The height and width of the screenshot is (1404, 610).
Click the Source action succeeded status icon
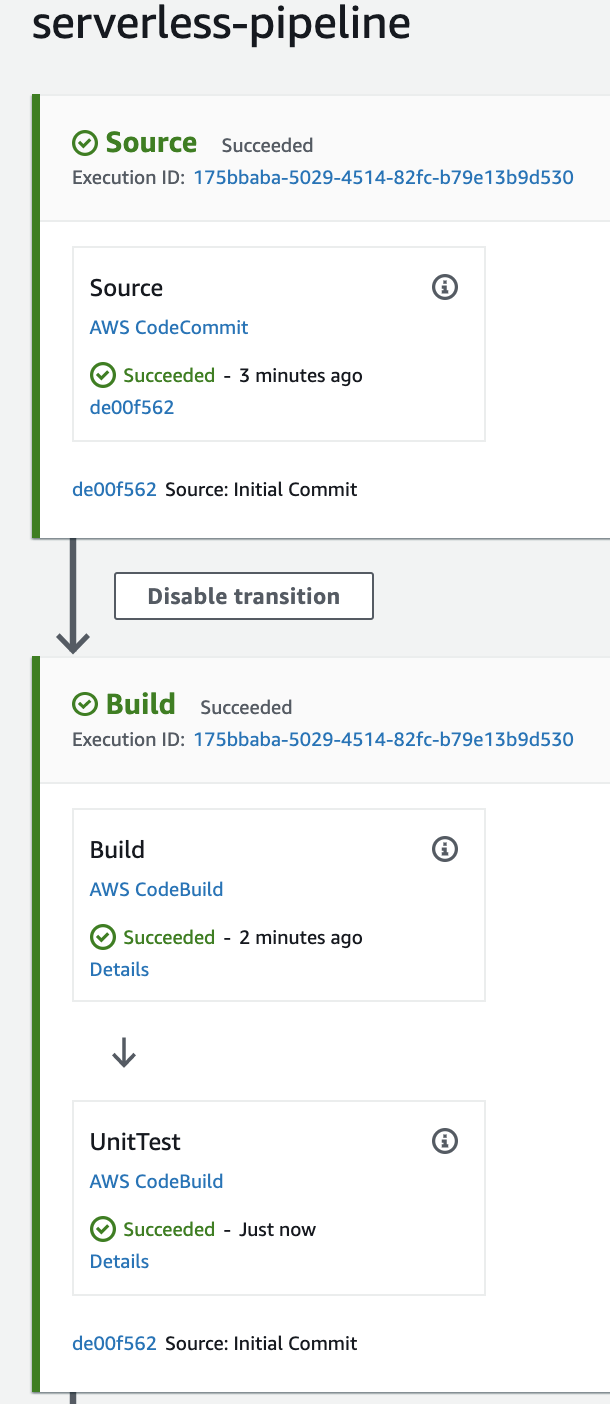click(x=102, y=376)
